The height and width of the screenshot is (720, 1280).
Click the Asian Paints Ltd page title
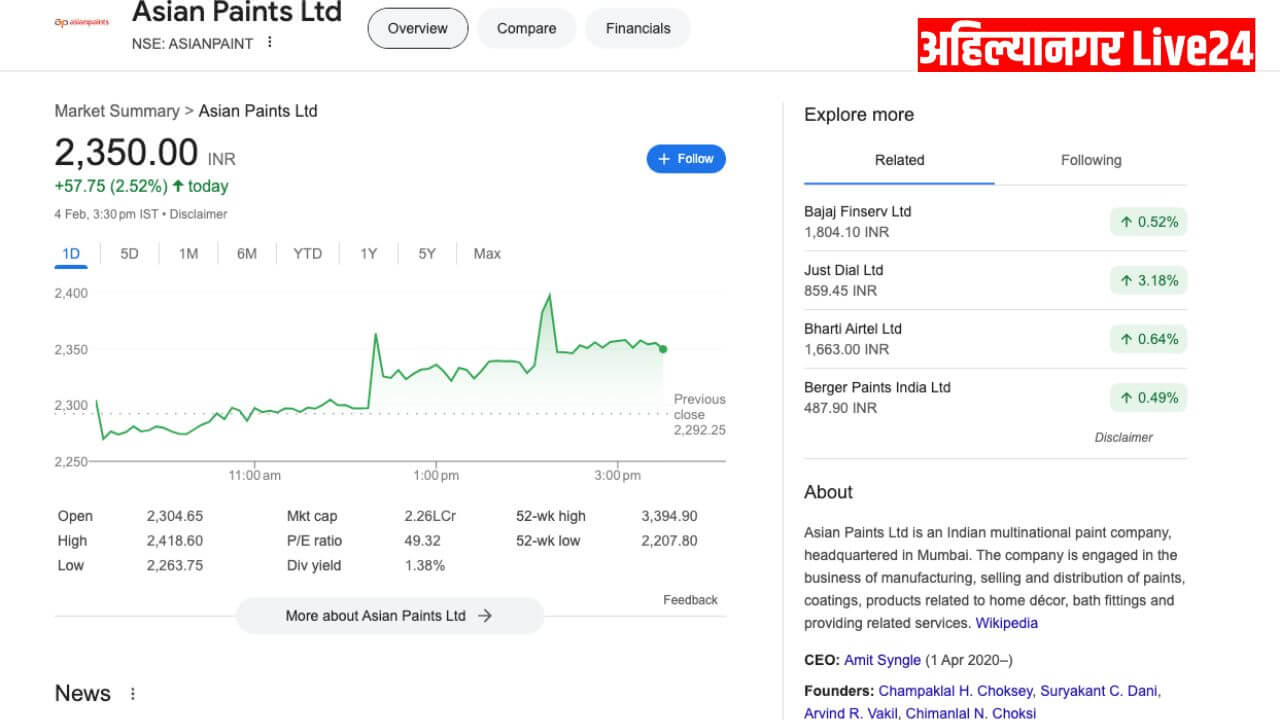(237, 12)
